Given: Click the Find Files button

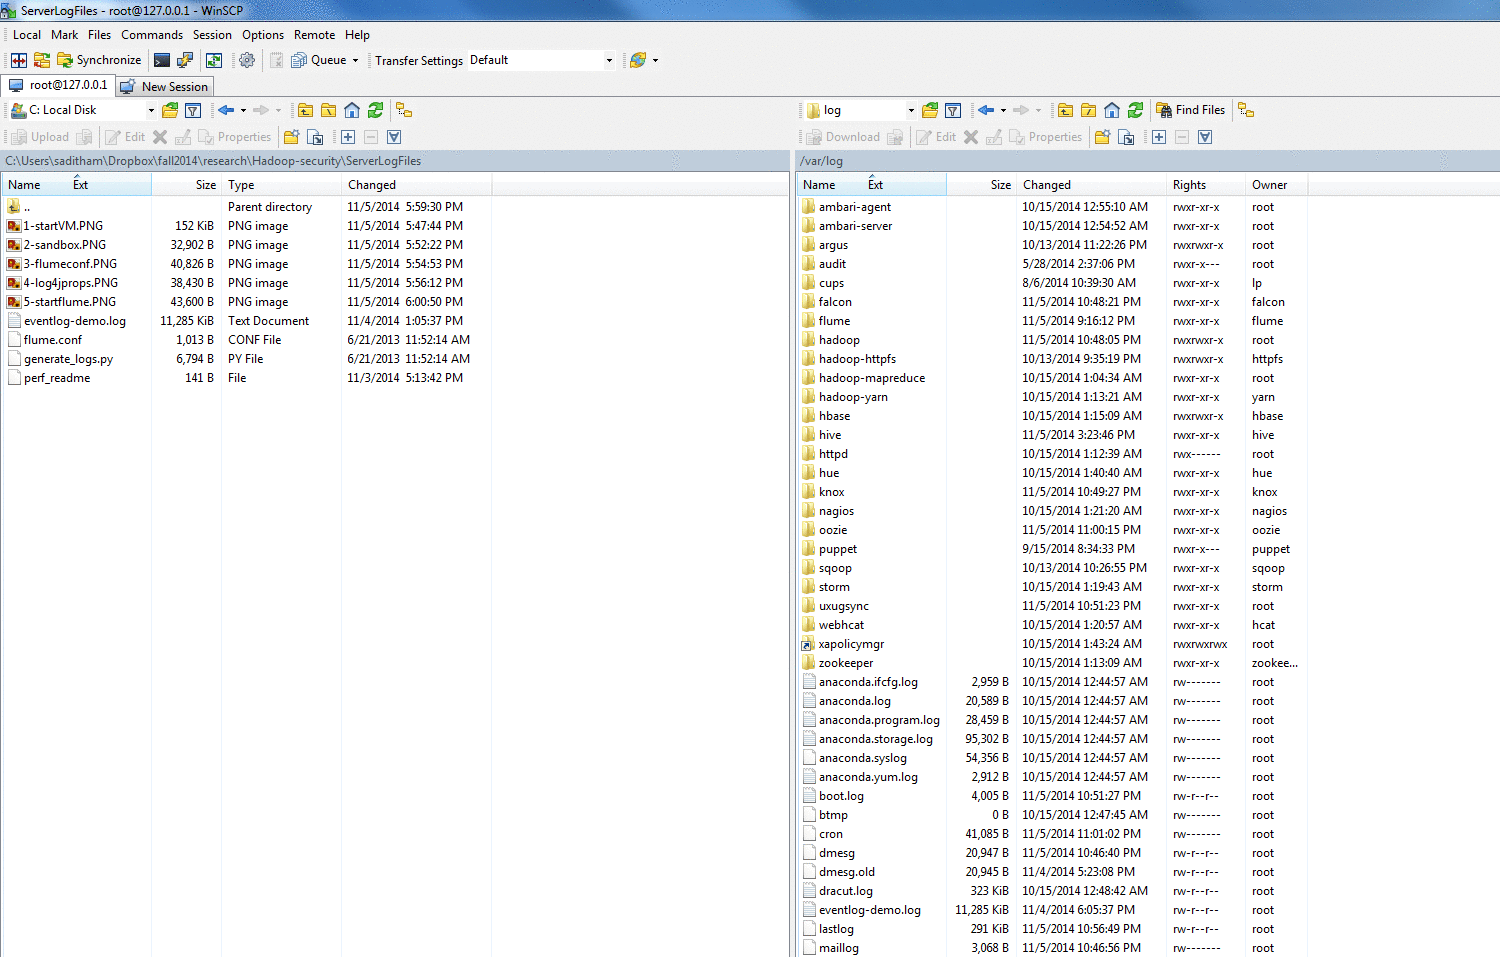Looking at the screenshot, I should click(x=1191, y=110).
